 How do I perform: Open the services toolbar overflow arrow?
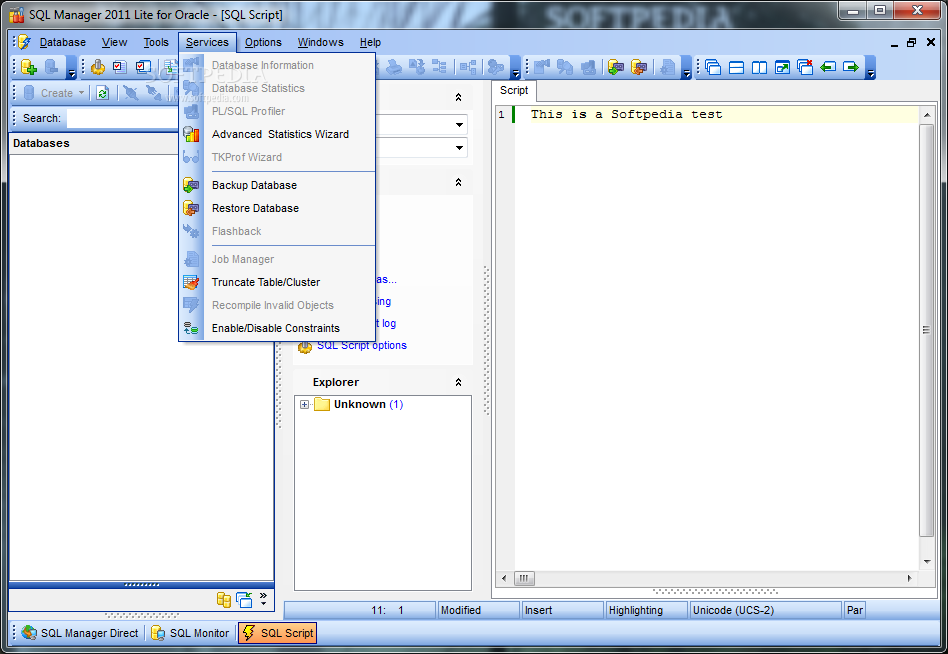687,74
